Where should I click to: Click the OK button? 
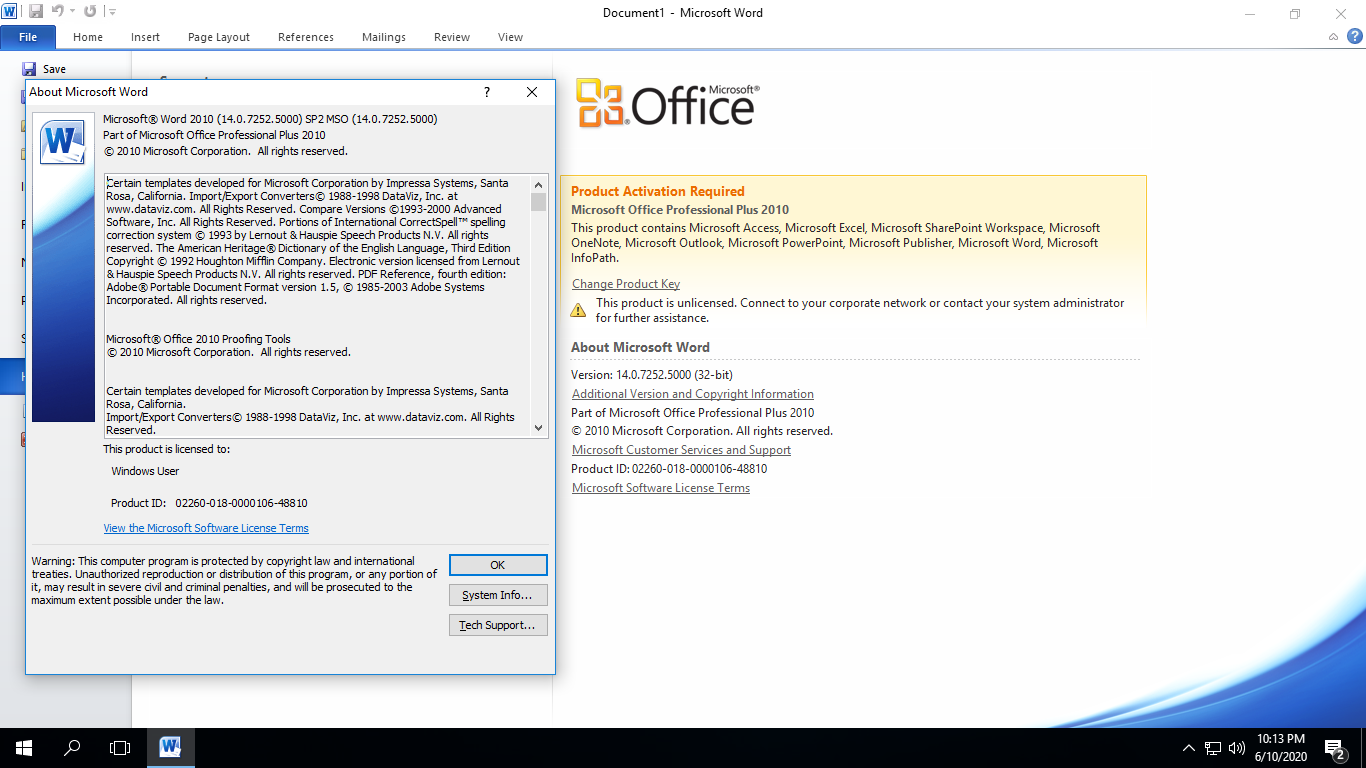coord(498,565)
